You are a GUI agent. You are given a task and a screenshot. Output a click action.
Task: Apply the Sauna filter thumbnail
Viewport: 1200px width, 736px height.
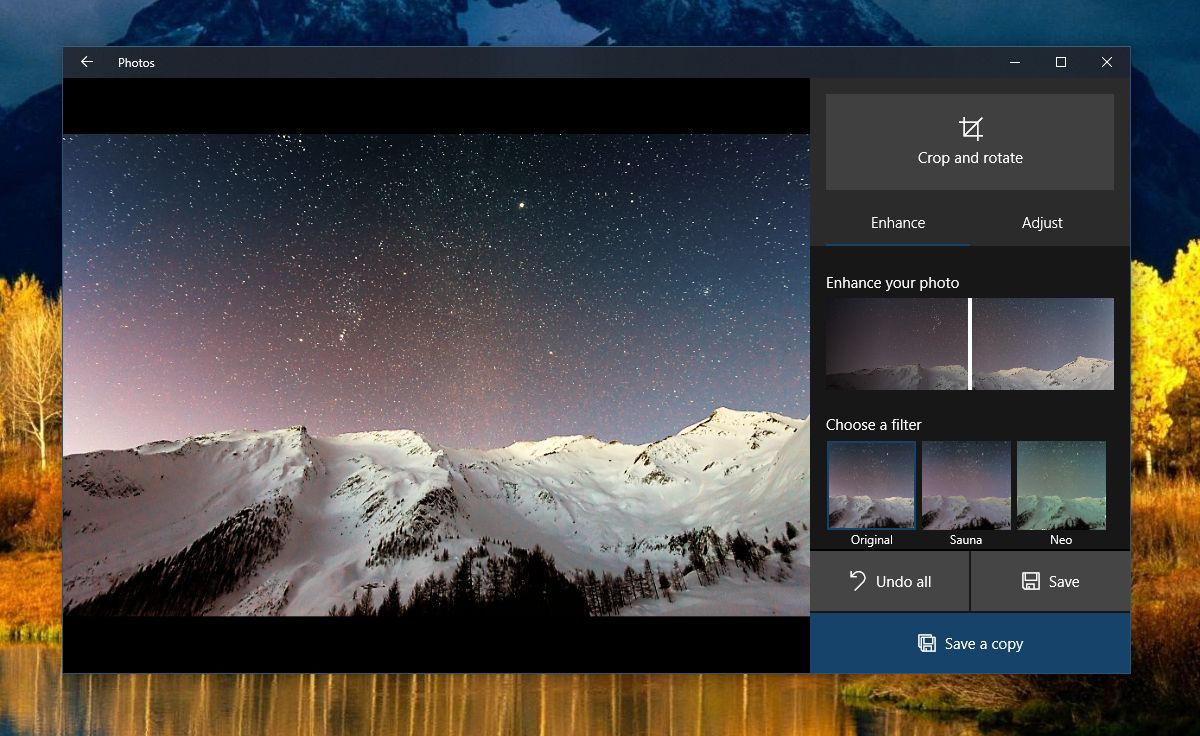[966, 486]
